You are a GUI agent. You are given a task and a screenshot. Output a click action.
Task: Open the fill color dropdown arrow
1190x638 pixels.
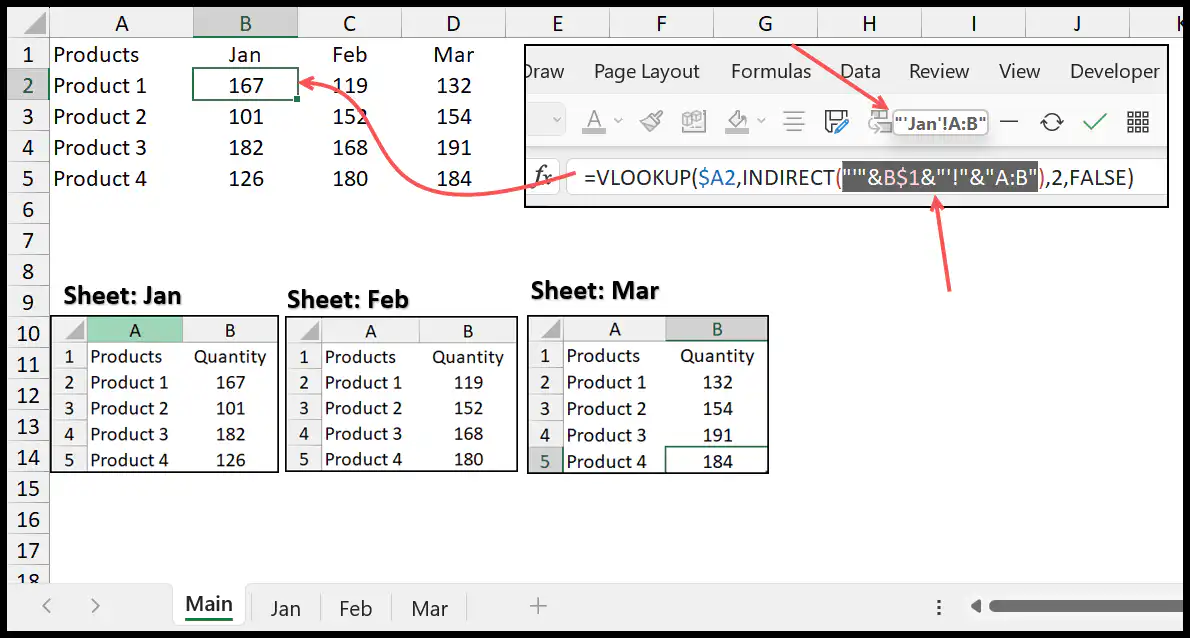pos(761,121)
